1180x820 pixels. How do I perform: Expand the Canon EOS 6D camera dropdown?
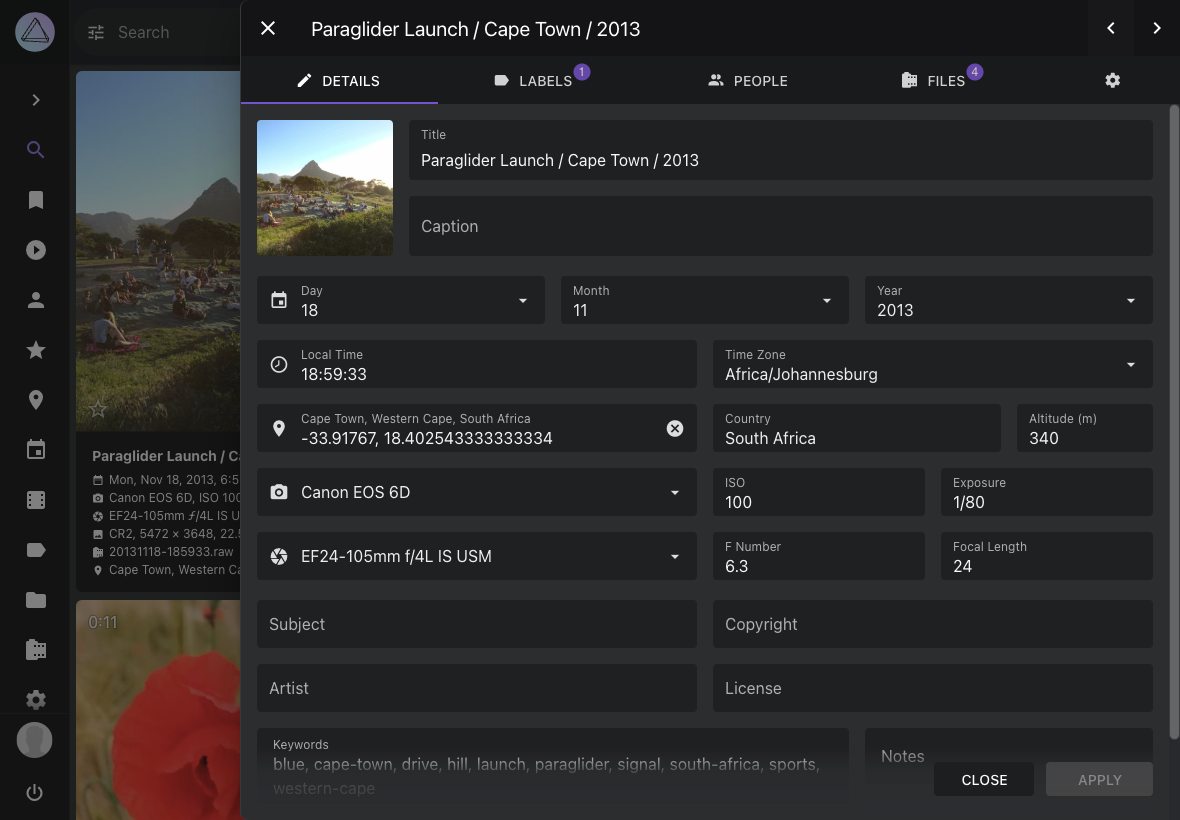point(674,492)
